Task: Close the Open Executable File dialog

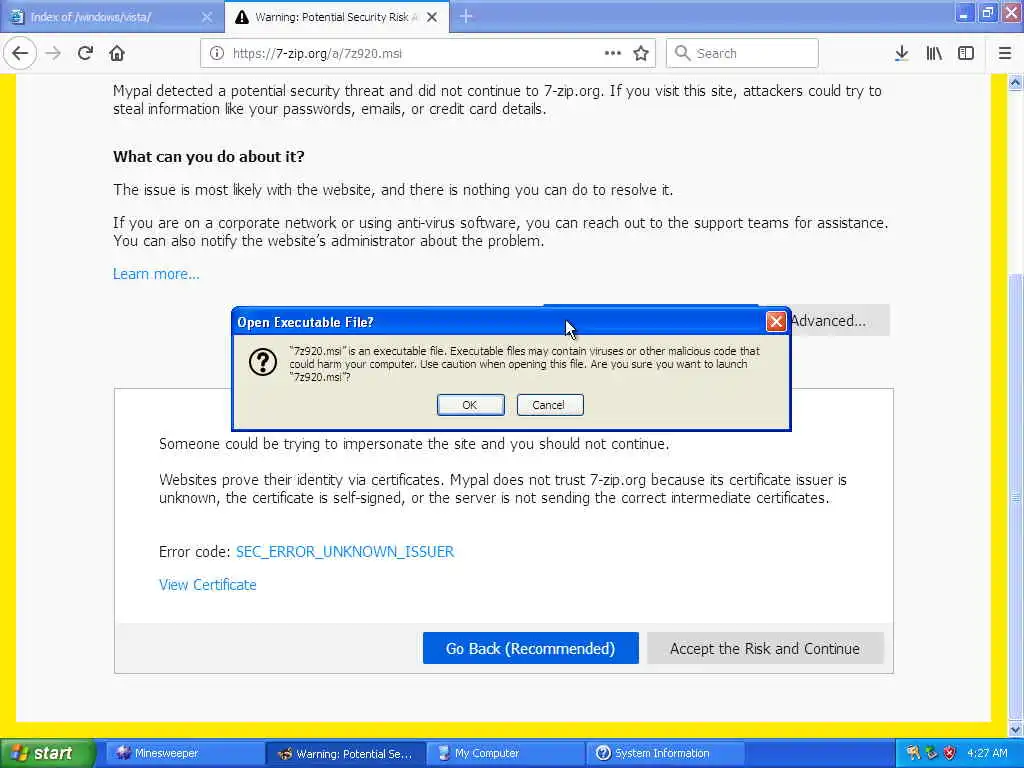Action: [776, 321]
